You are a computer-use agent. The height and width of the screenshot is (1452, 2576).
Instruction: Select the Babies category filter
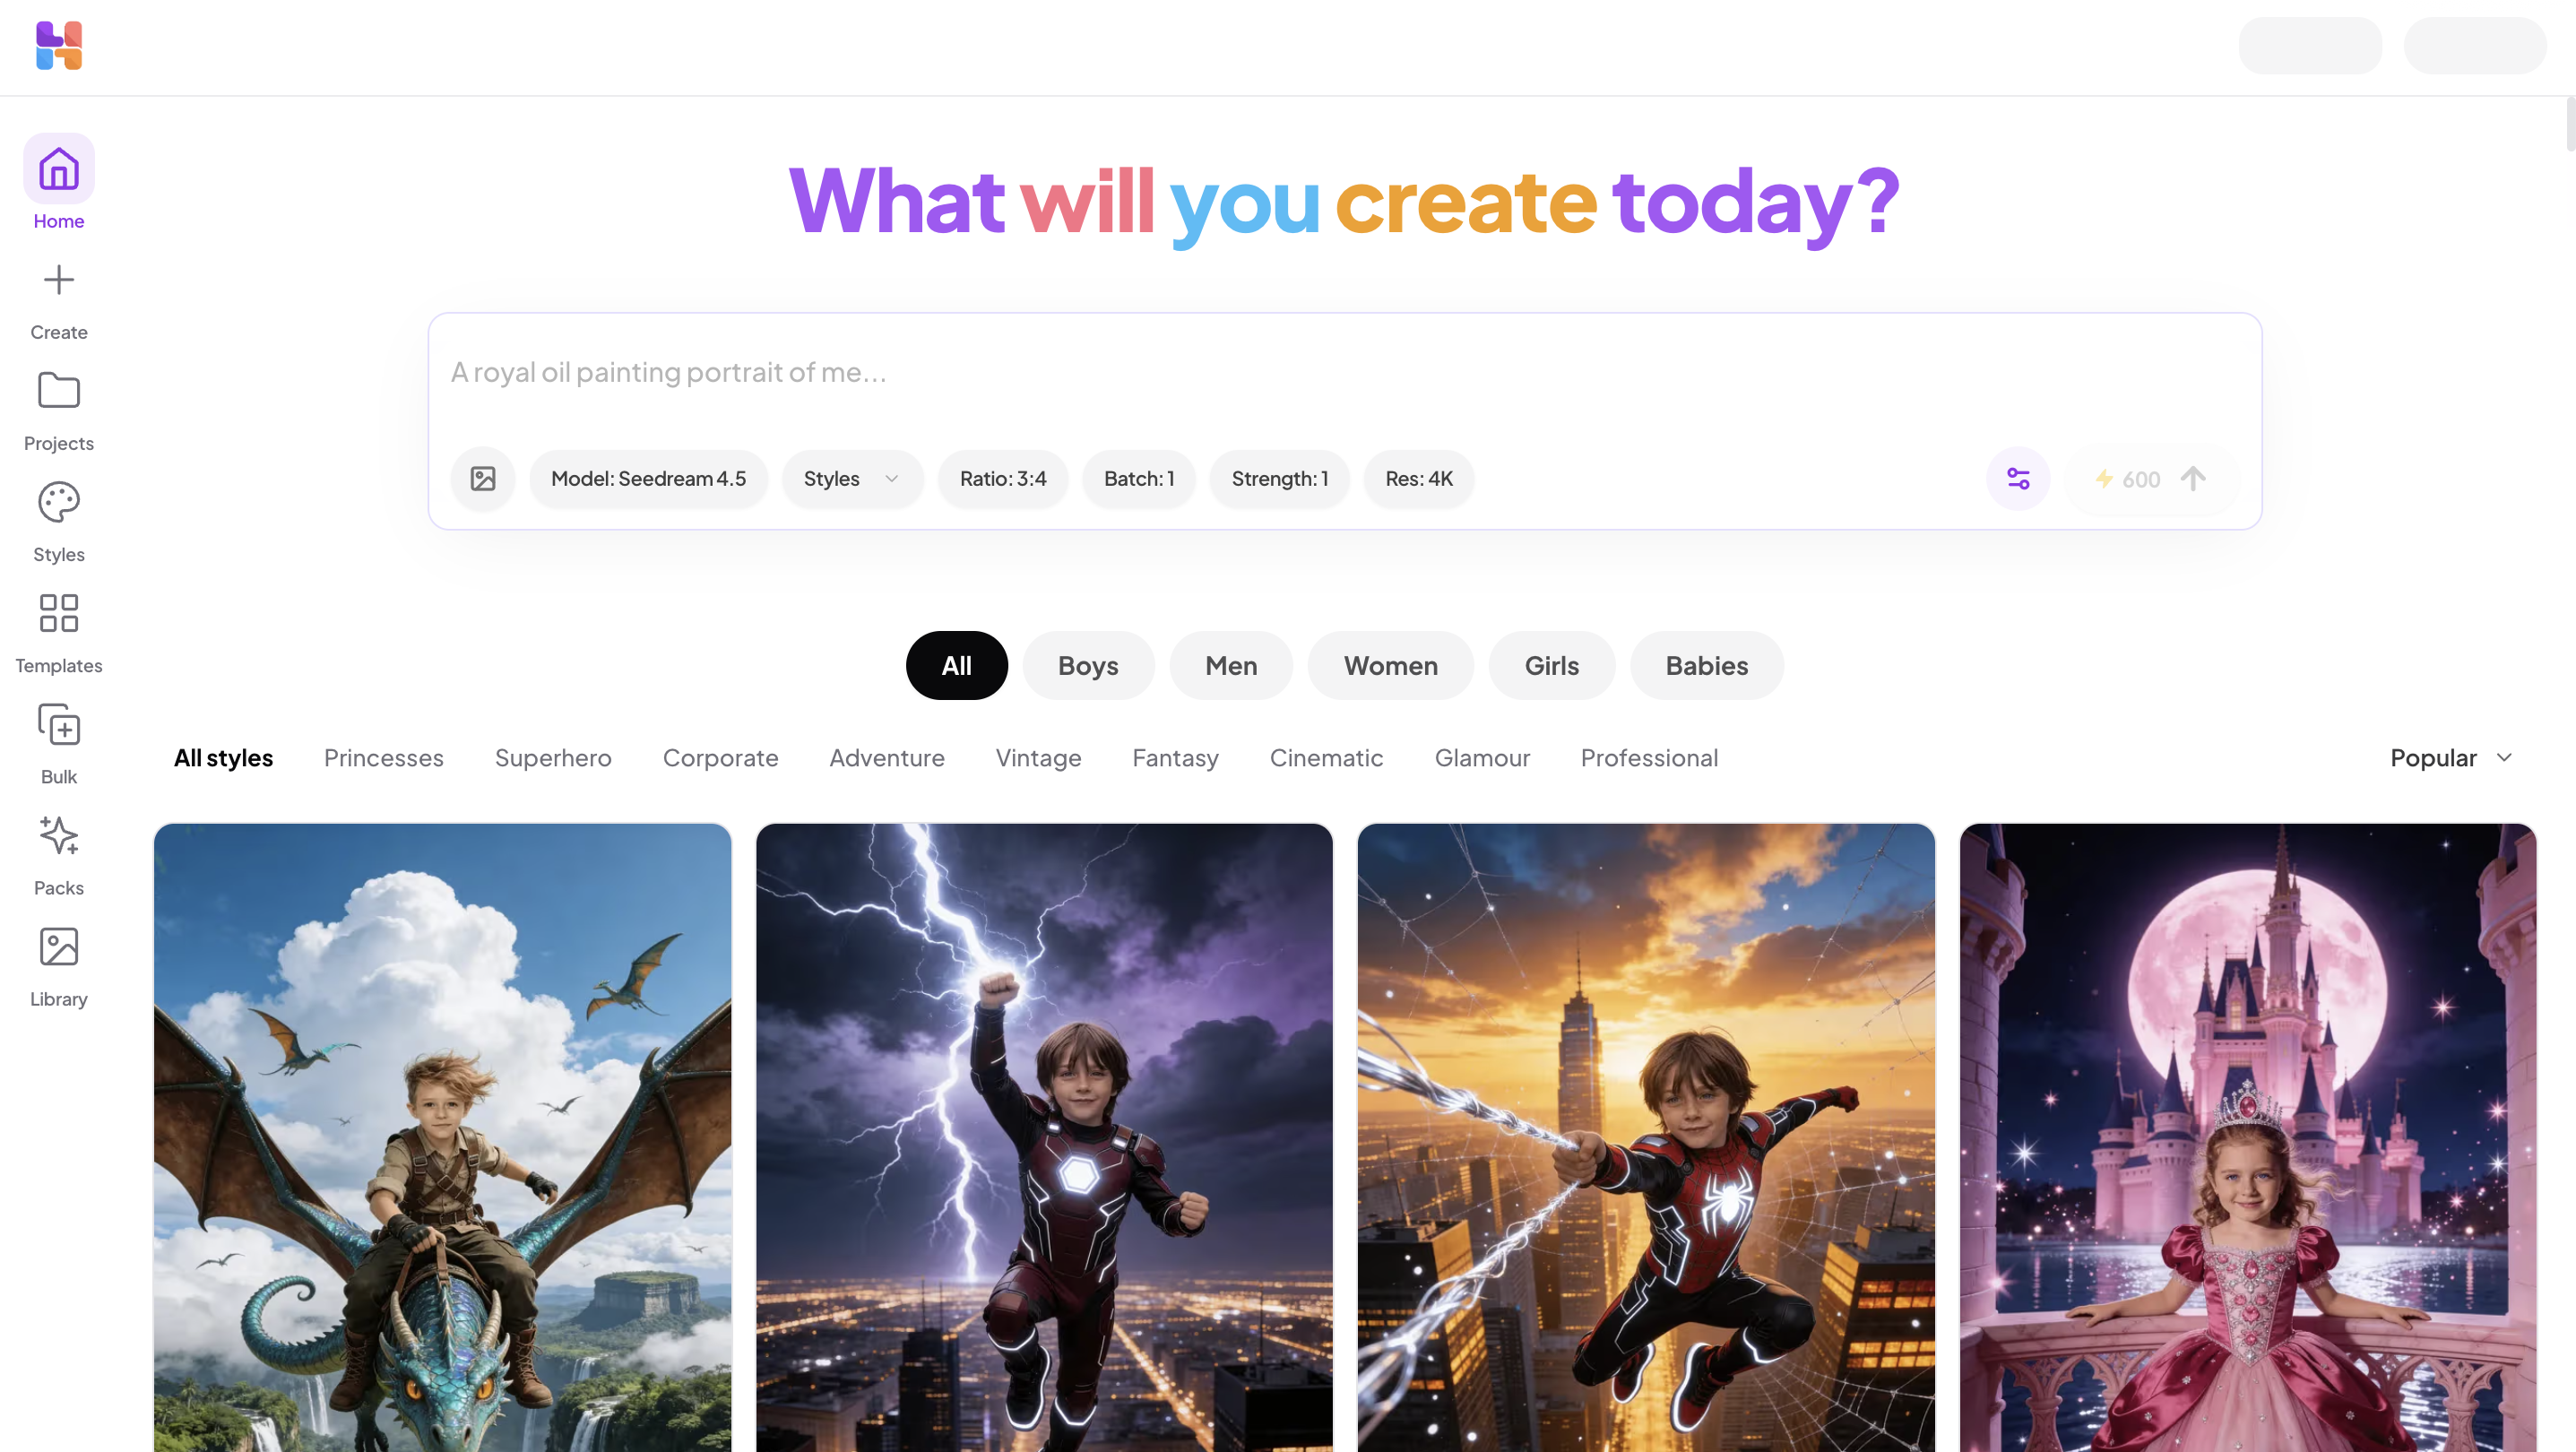(1706, 666)
